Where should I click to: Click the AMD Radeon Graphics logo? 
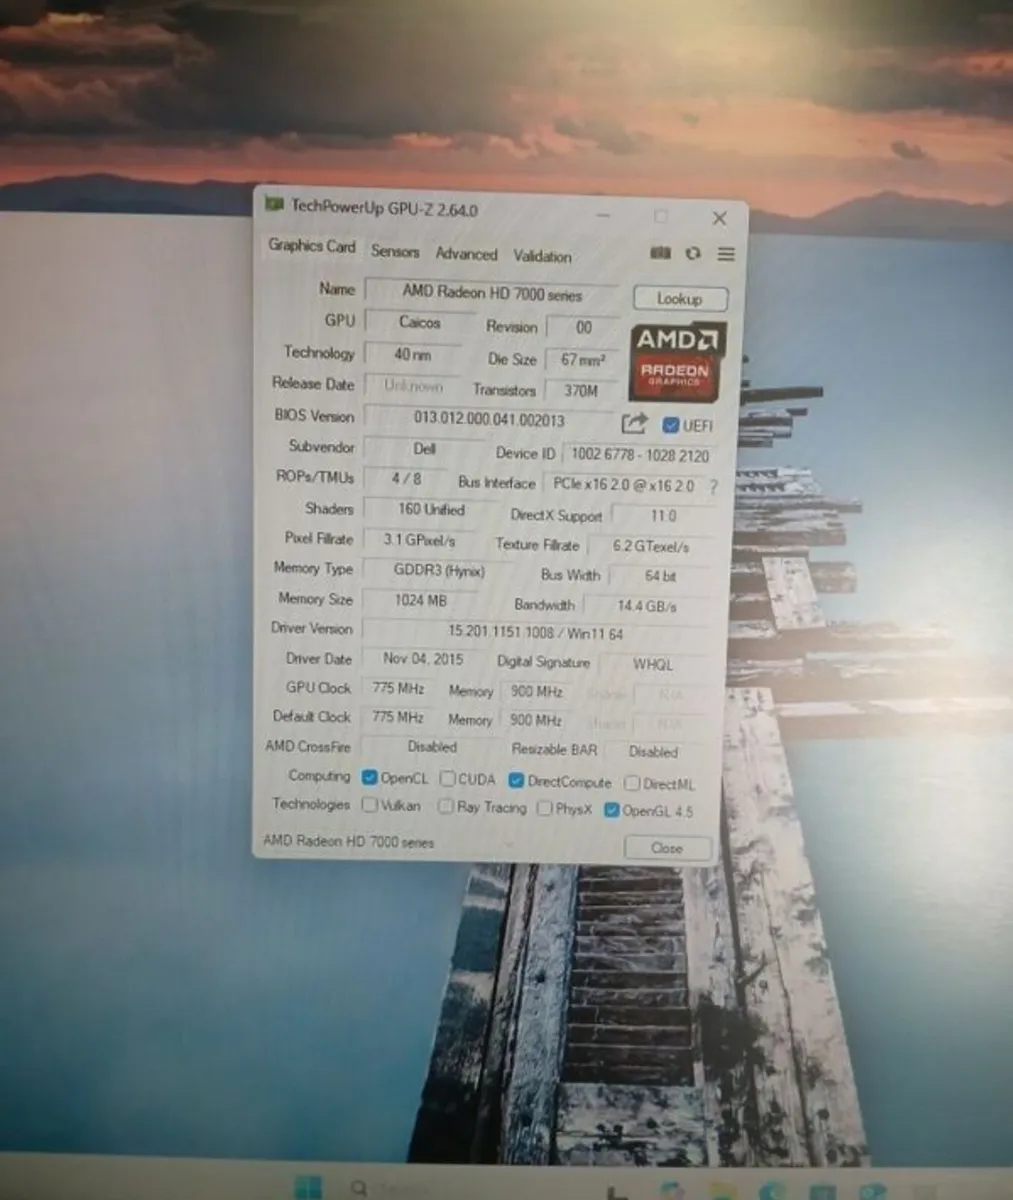pos(675,363)
